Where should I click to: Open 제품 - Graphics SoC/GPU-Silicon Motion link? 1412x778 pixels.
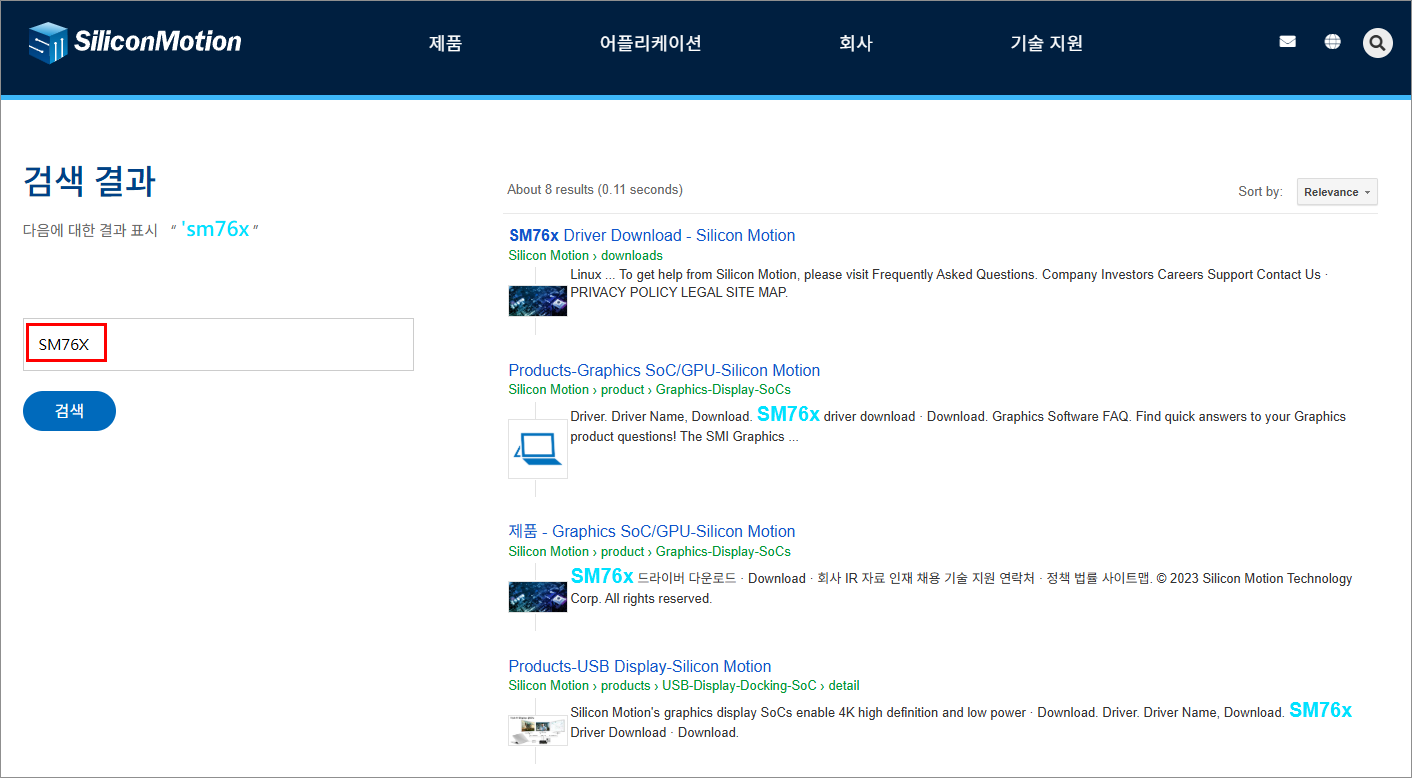pos(651,531)
